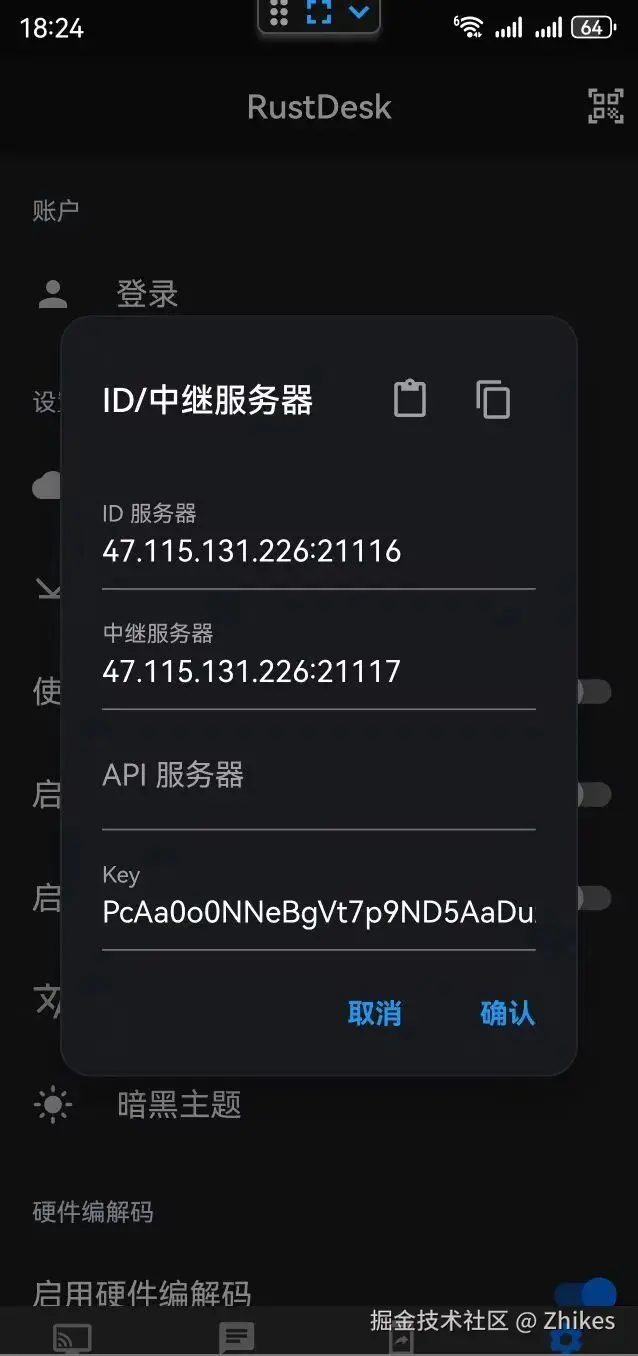Open the settings gear tab

pos(565,1340)
